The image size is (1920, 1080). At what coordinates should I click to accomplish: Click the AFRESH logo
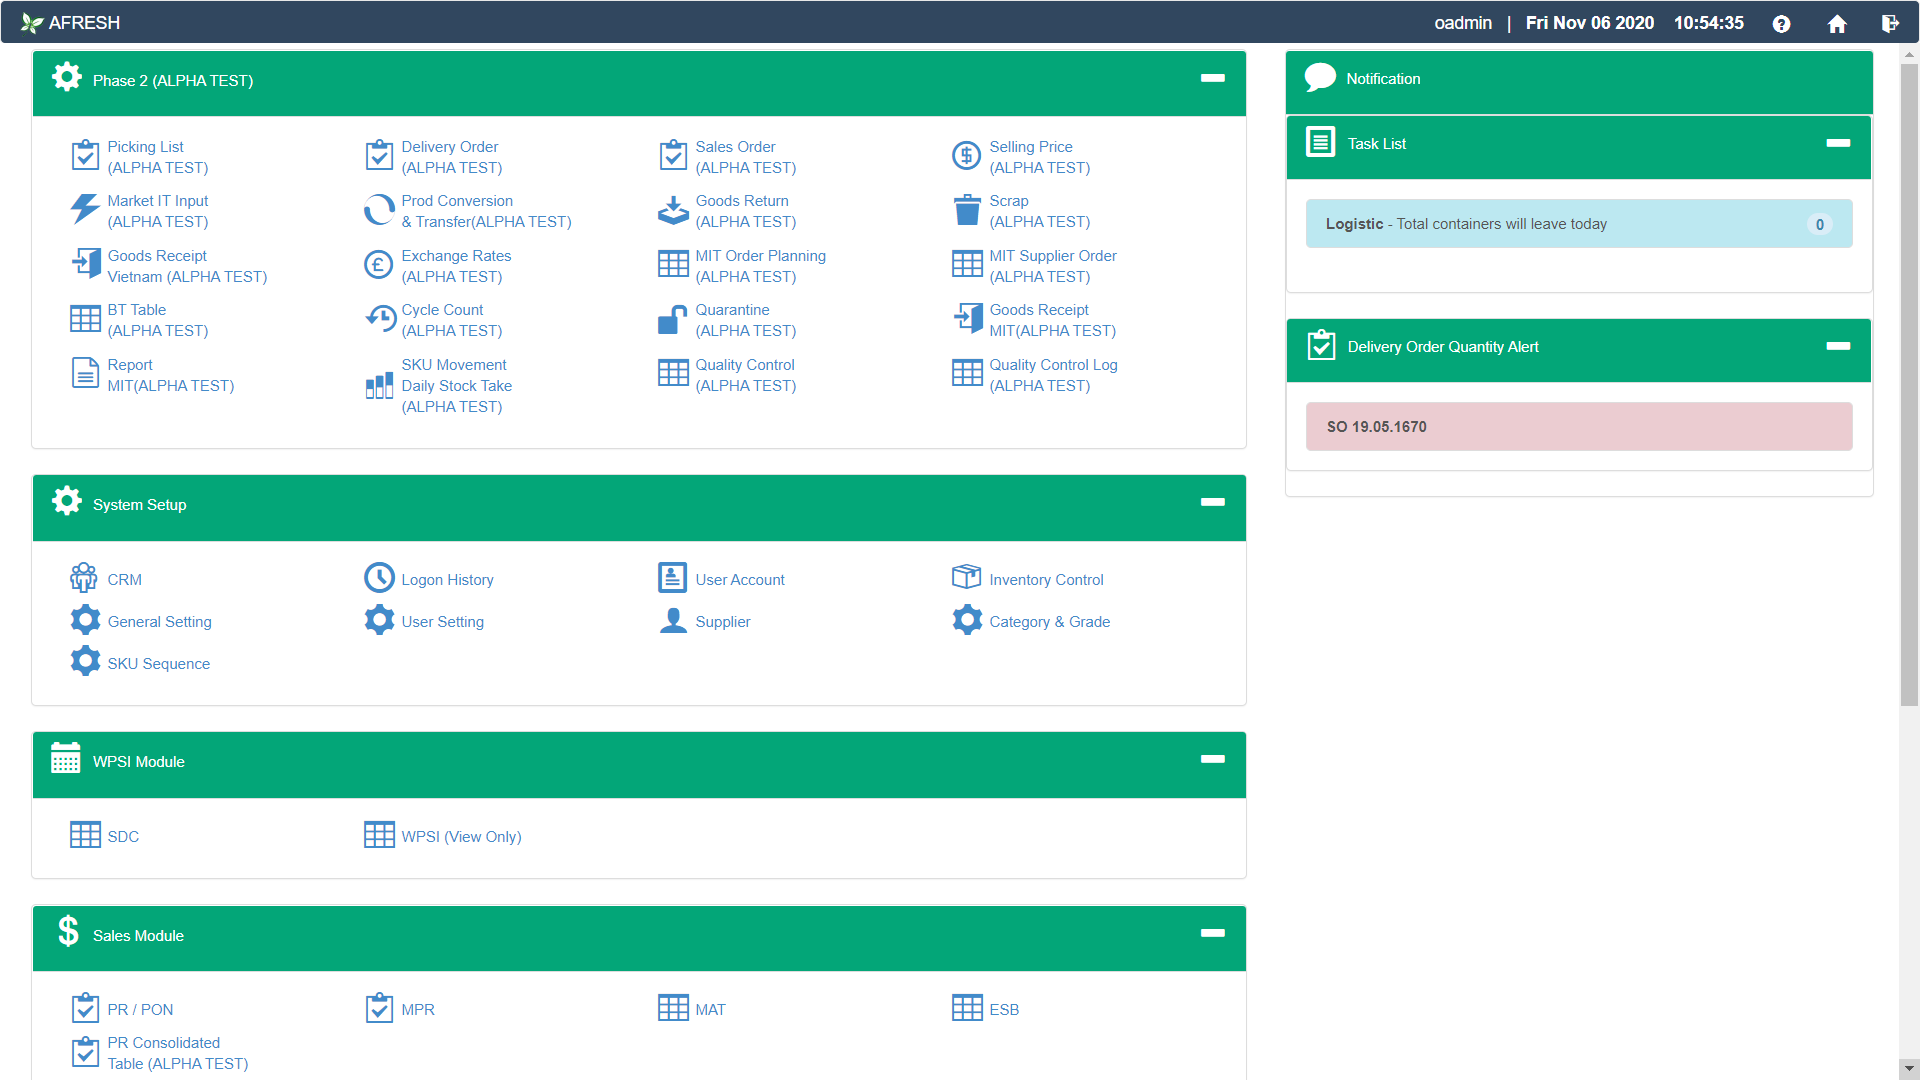click(70, 22)
